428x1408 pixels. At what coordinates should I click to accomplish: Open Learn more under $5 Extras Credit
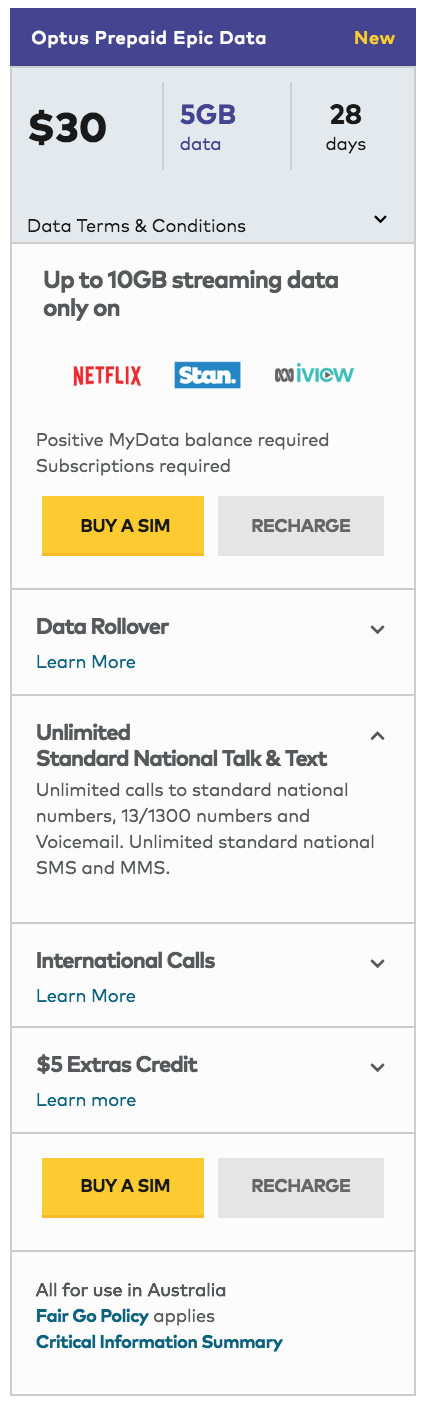coord(86,1100)
